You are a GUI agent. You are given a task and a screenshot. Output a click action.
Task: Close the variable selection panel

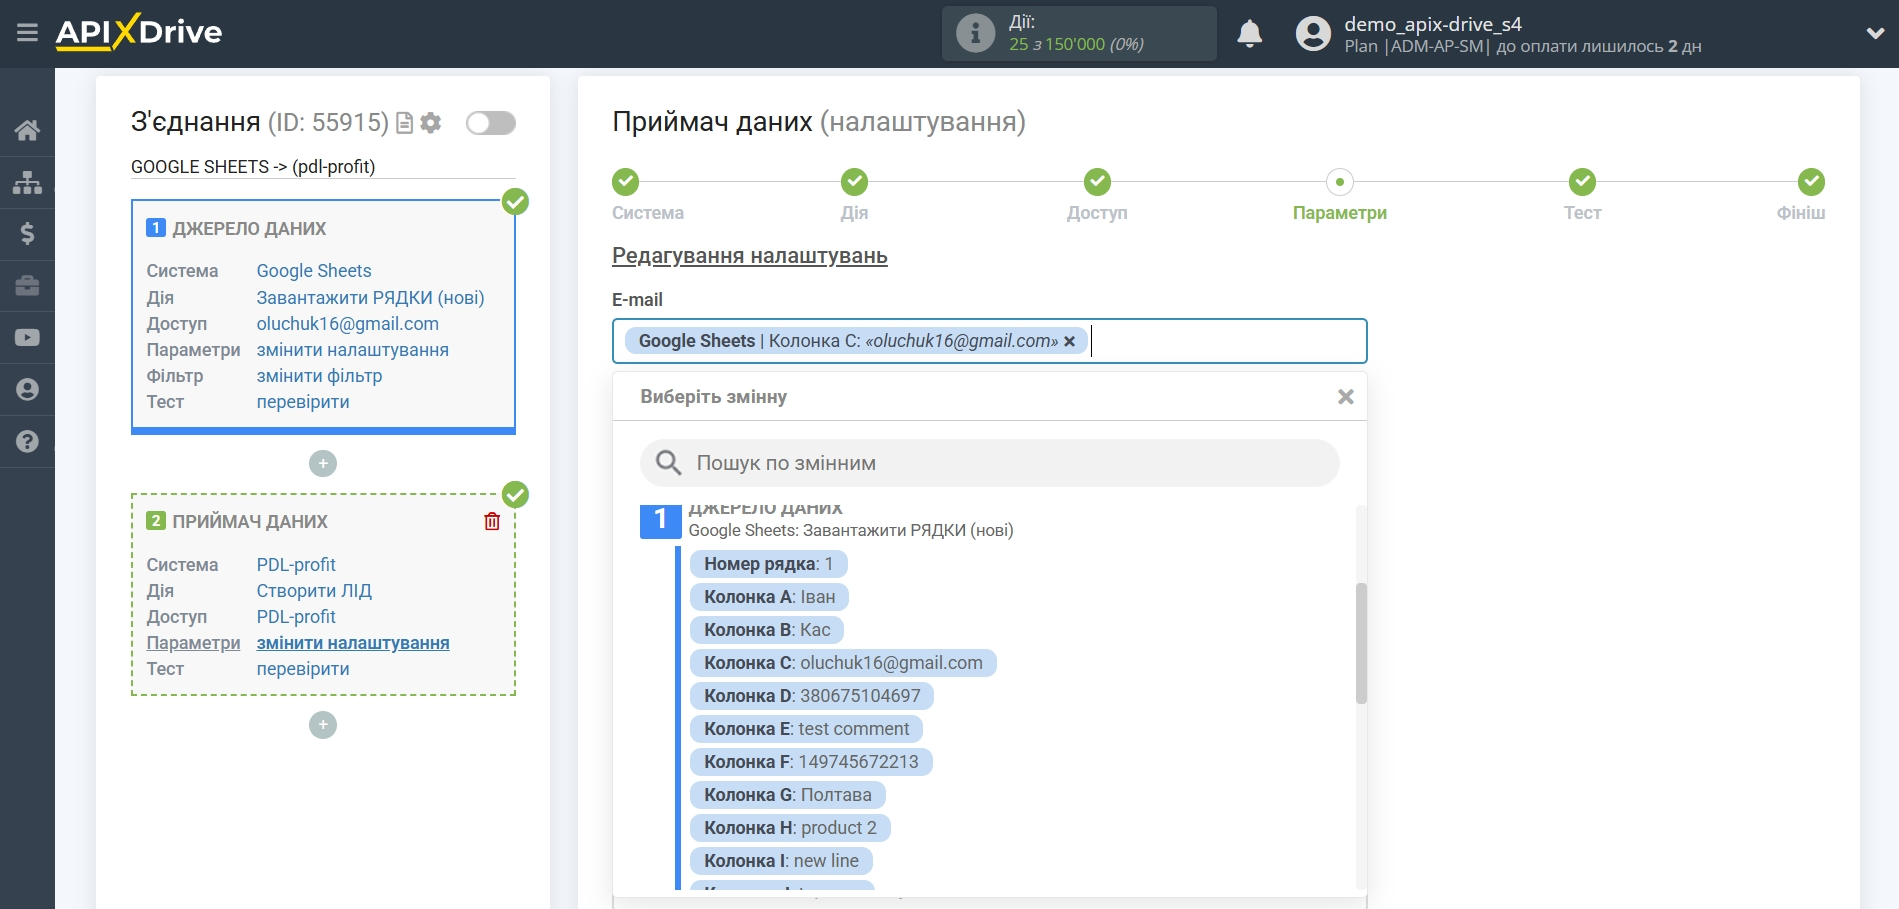1345,397
